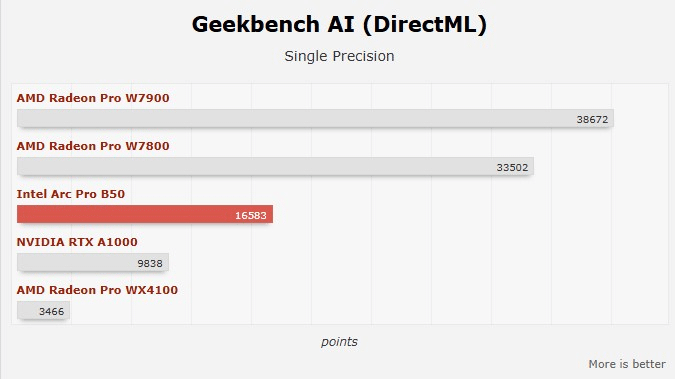This screenshot has height=379, width=675.
Task: Click the 3466 score value
Action: (51, 311)
